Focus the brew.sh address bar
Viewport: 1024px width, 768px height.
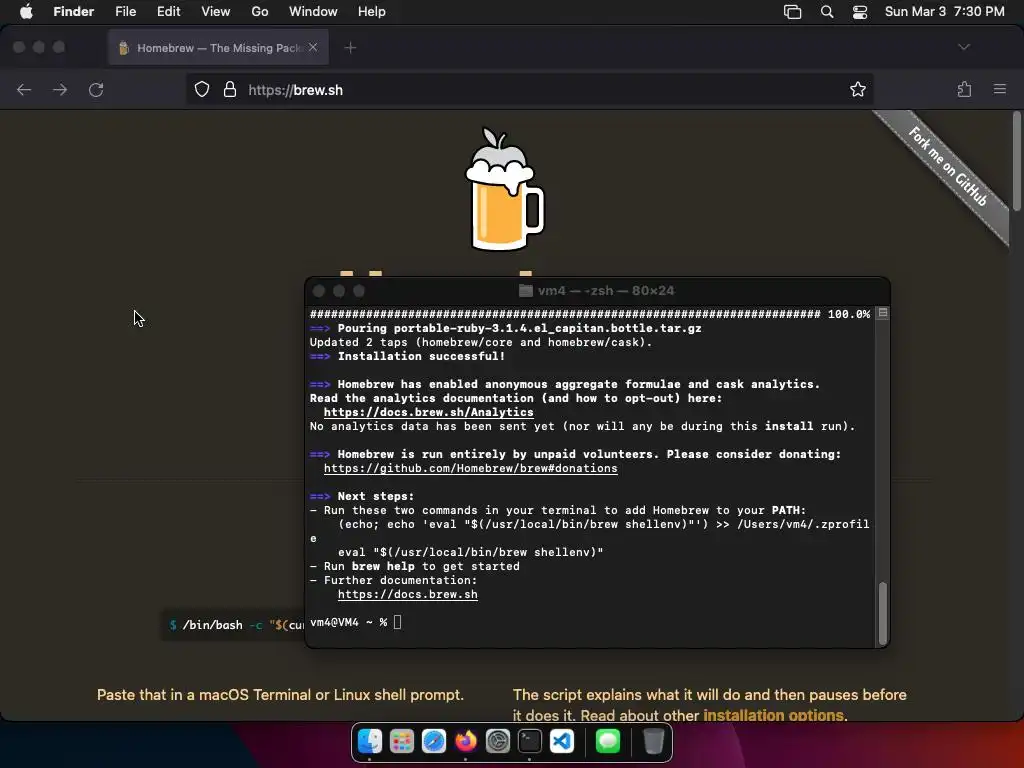[530, 89]
